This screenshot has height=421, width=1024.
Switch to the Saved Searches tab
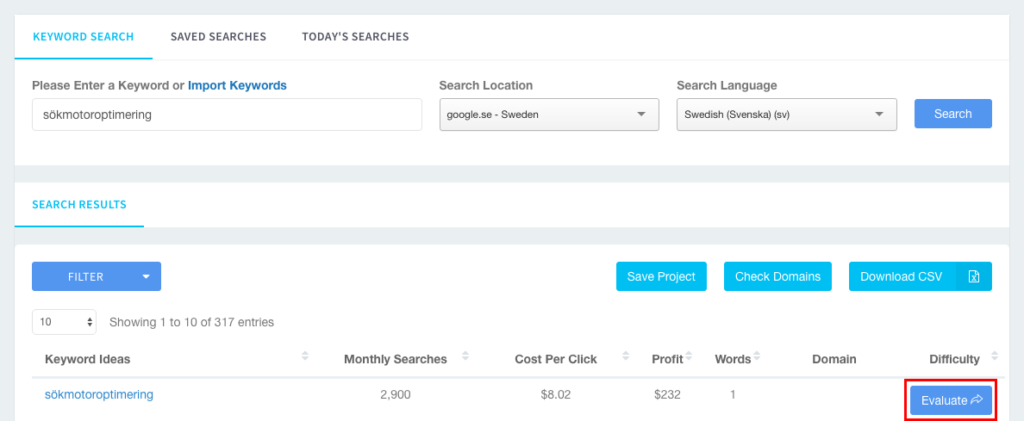click(x=218, y=37)
